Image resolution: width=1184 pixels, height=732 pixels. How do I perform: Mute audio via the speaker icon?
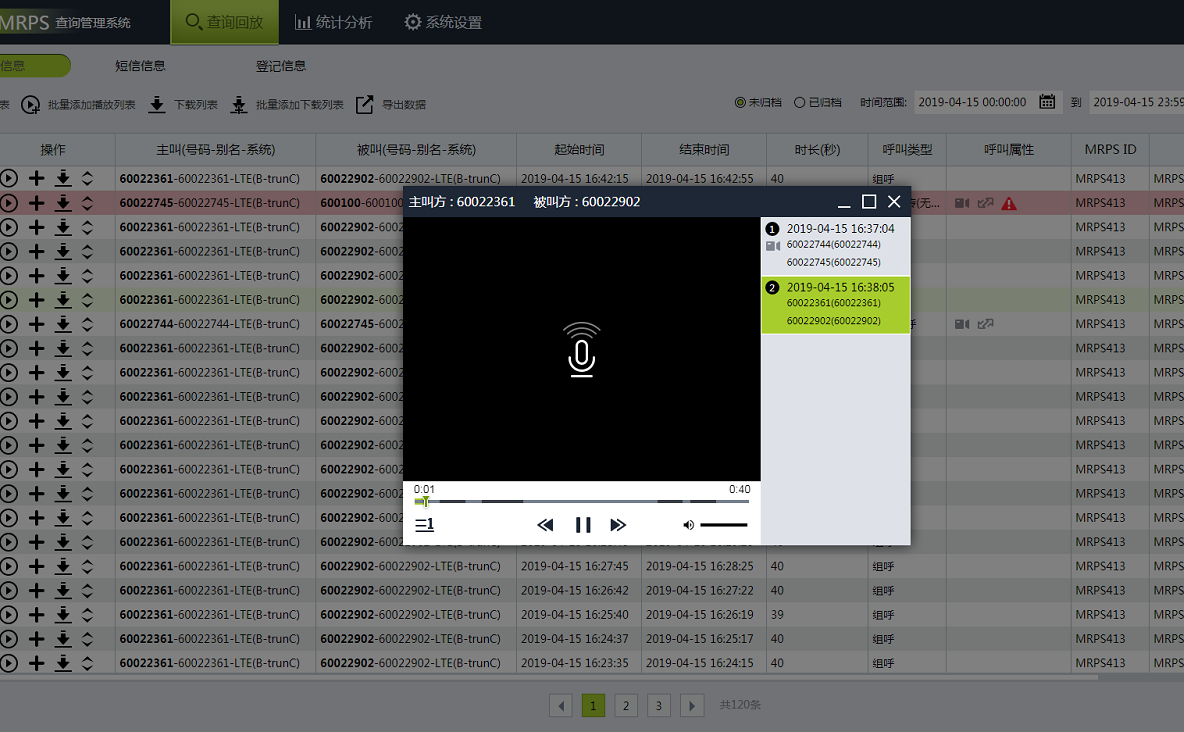[x=688, y=525]
